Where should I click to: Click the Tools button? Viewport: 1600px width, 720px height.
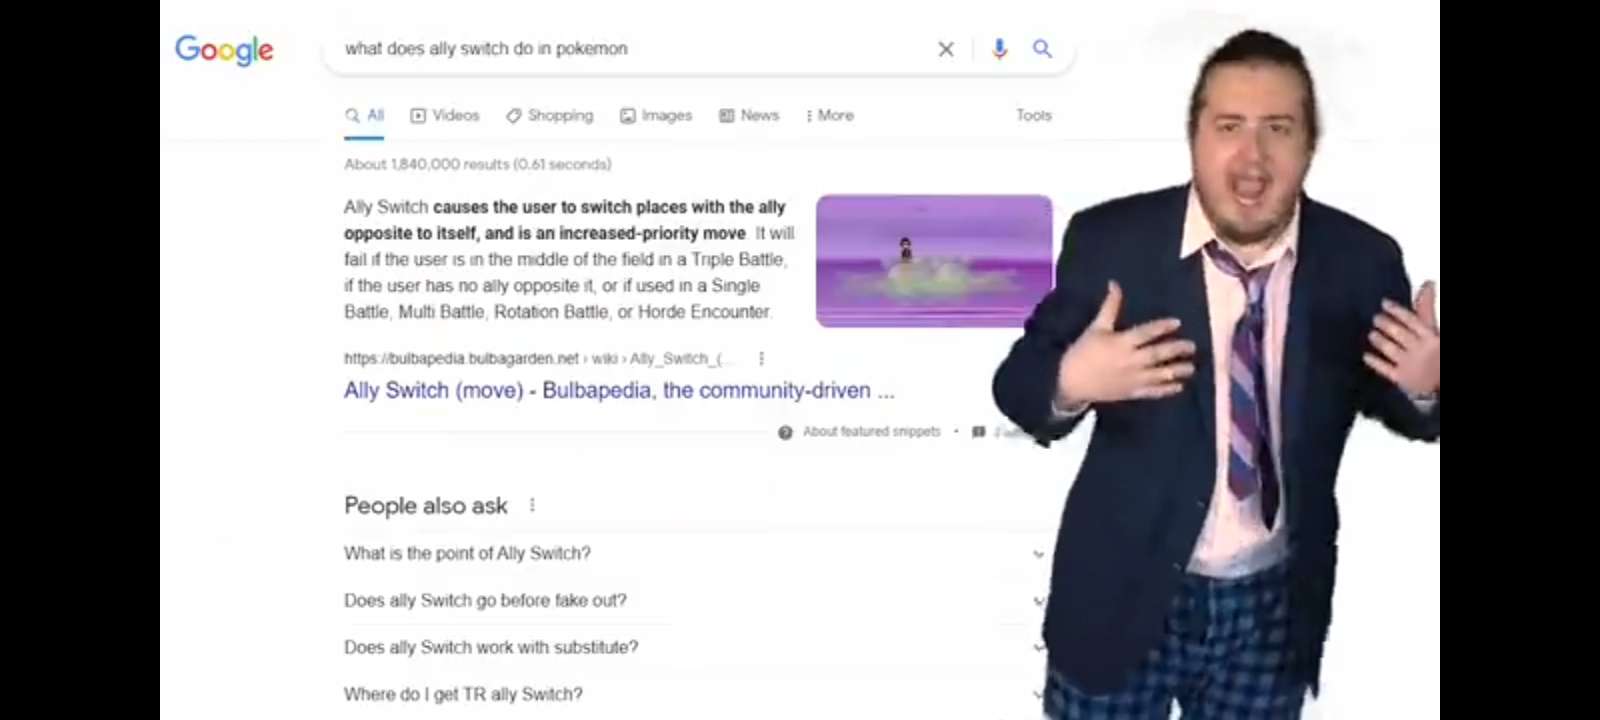point(1034,115)
